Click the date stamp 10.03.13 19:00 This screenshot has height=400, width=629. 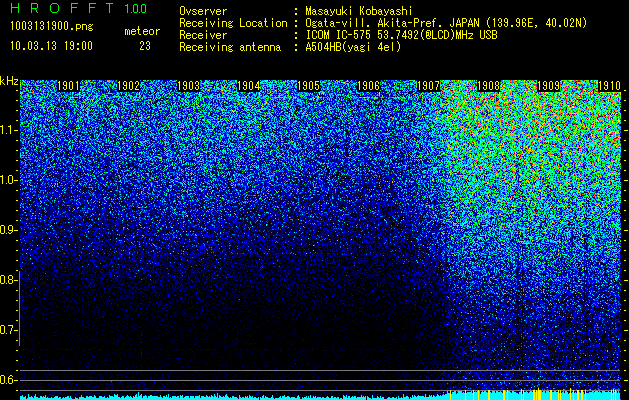(51, 46)
